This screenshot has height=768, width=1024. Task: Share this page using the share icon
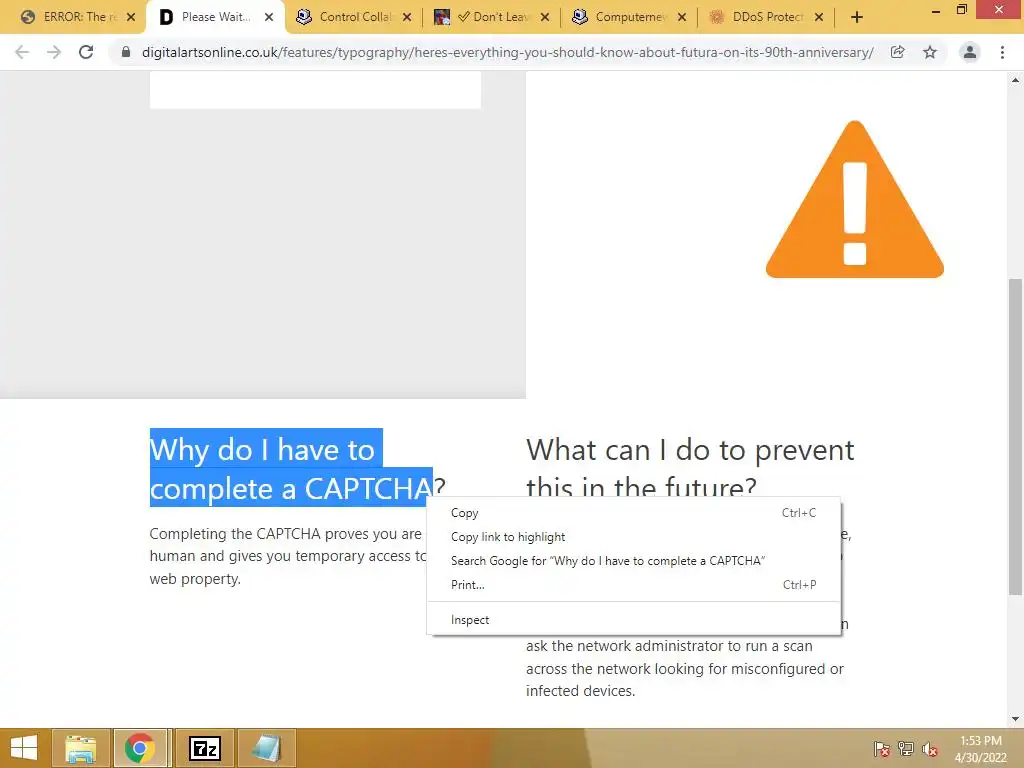point(897,52)
